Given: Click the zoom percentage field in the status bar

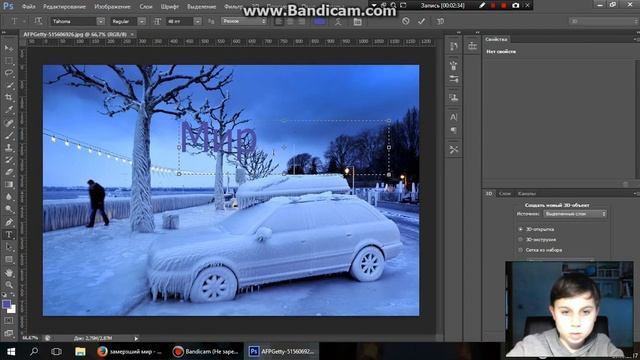Looking at the screenshot, I should click(x=30, y=338).
